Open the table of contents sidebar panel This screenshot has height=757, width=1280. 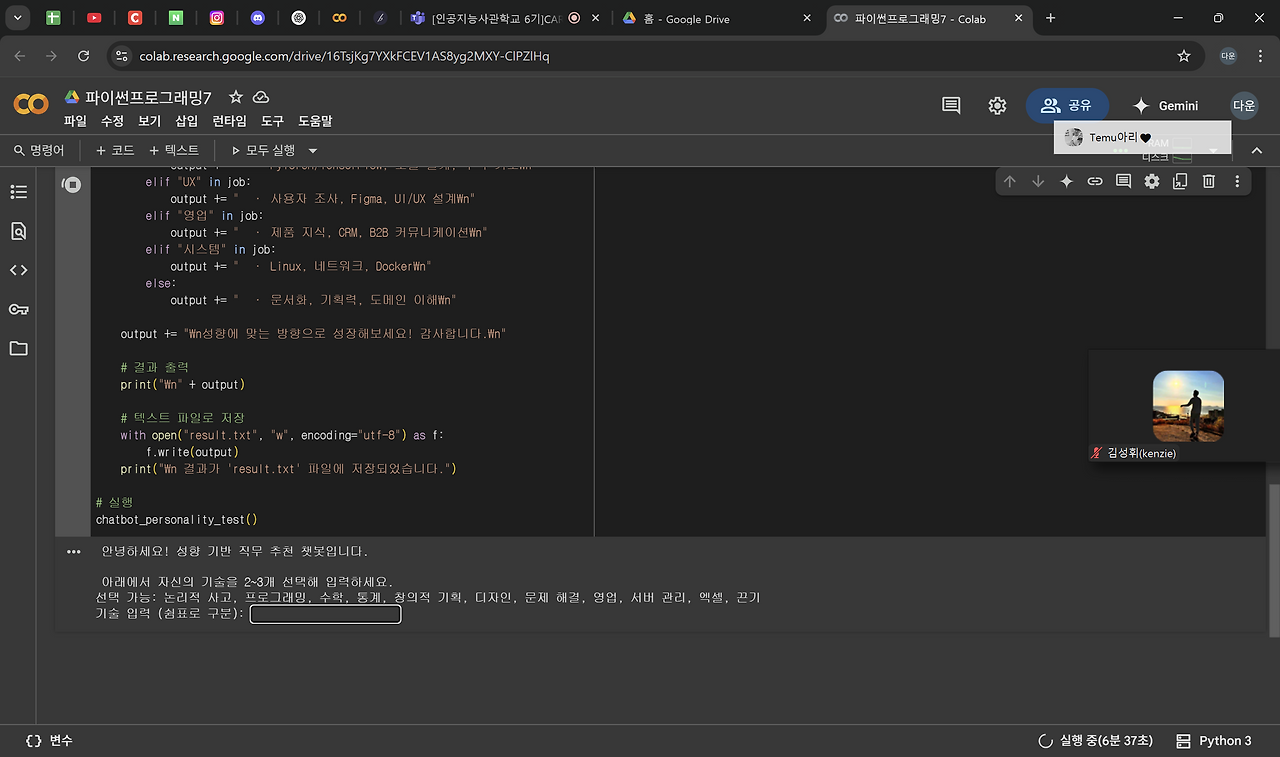(19, 191)
